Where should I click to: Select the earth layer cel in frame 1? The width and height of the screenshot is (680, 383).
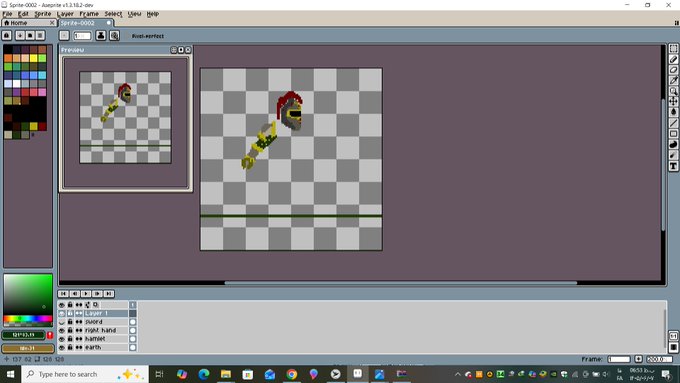(x=133, y=347)
